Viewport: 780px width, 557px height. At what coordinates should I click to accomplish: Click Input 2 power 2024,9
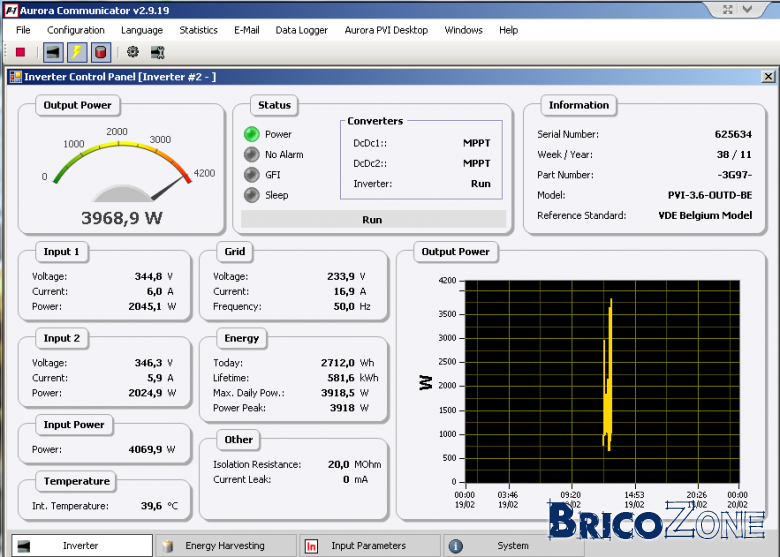(145, 393)
